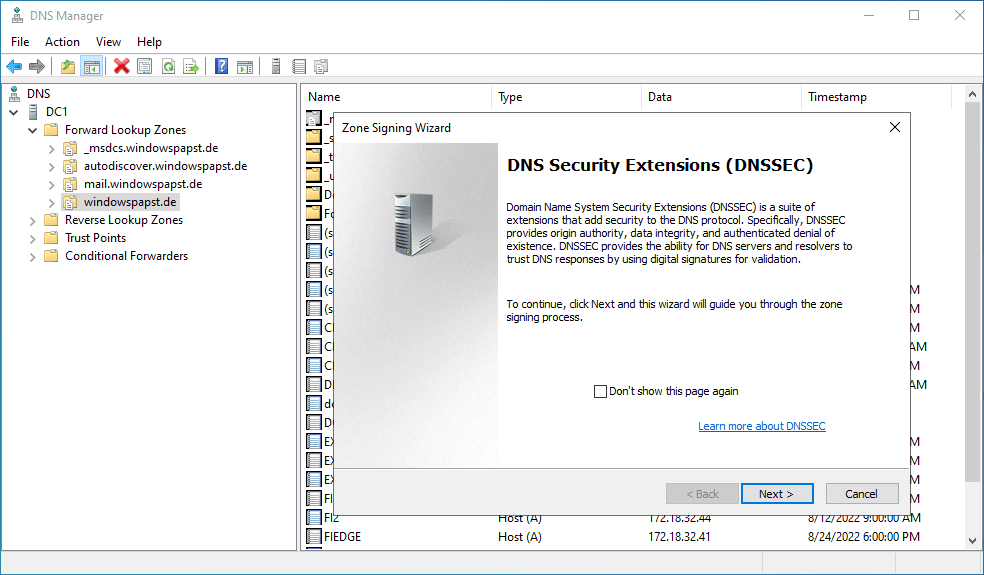Open the Learn more about DNSSEC link
The width and height of the screenshot is (984, 575).
[x=761, y=426]
